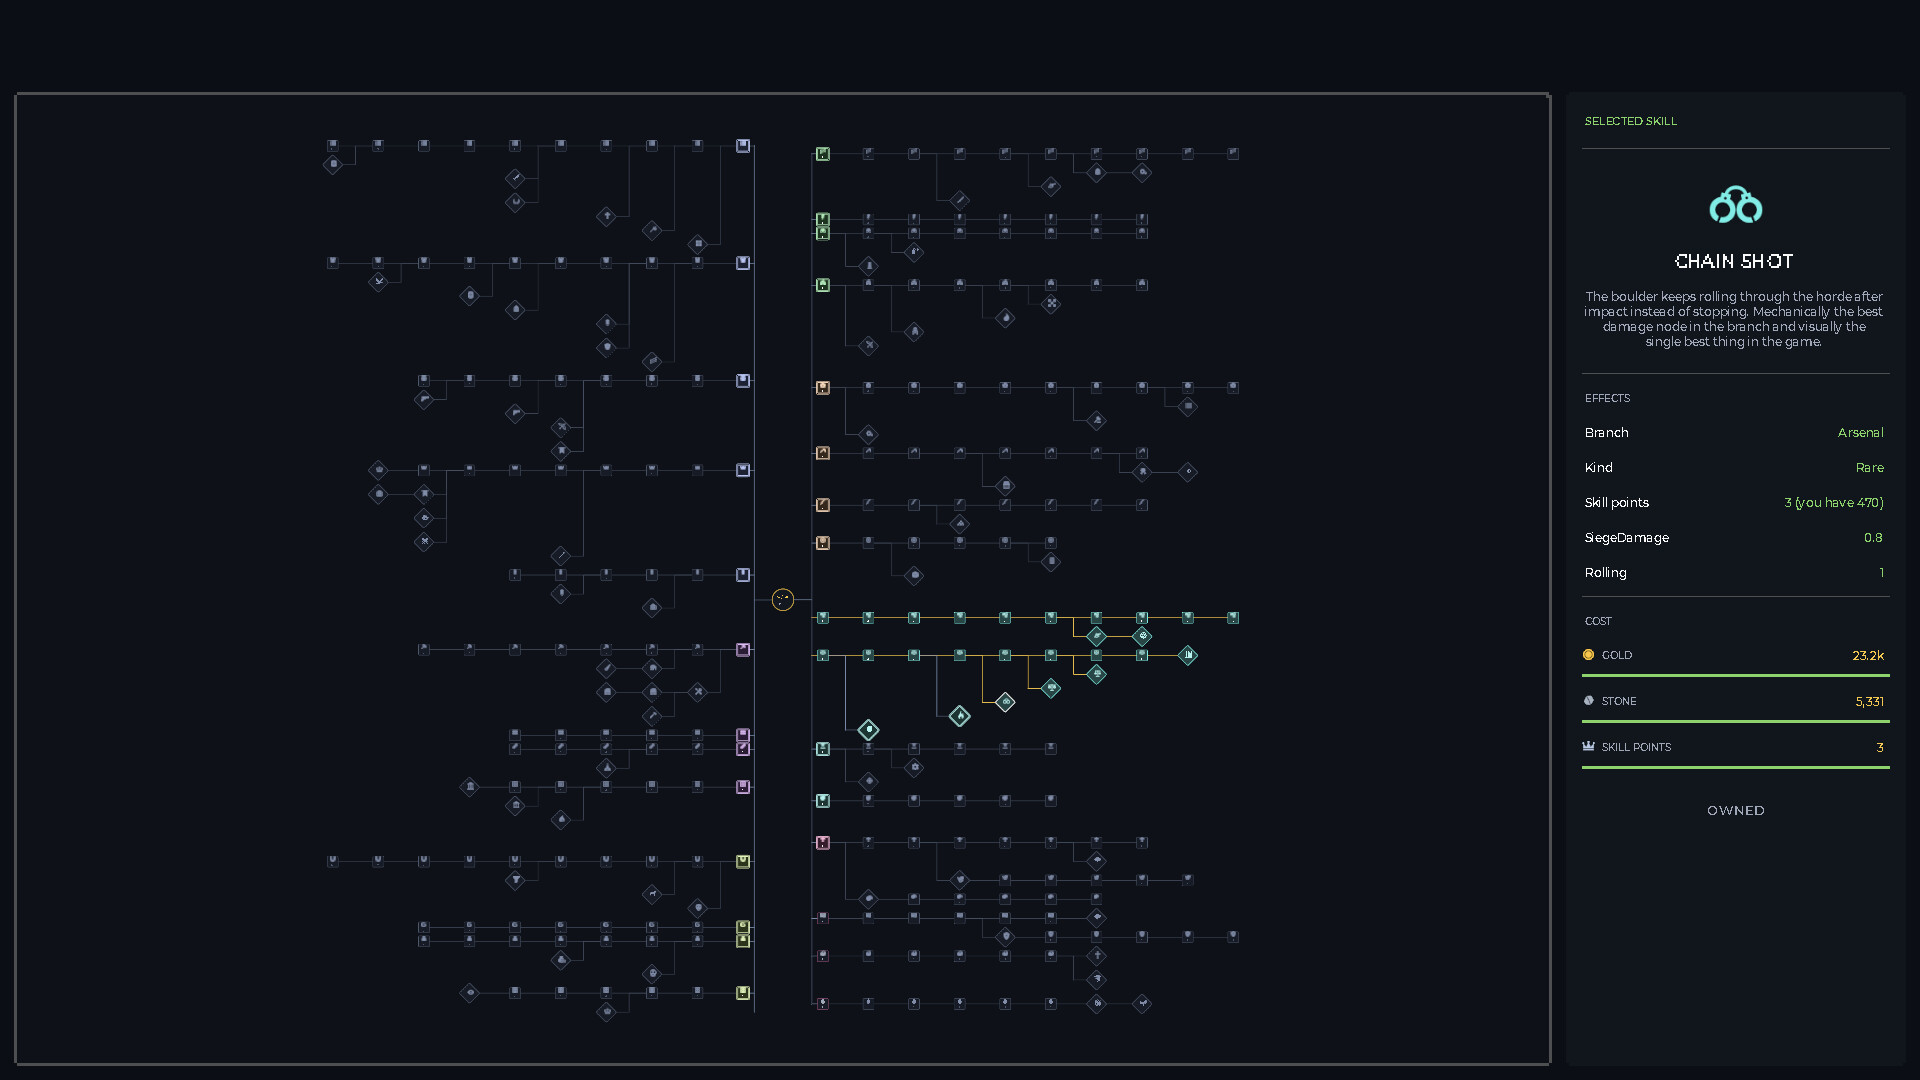Click the OWNED button

coord(1736,810)
